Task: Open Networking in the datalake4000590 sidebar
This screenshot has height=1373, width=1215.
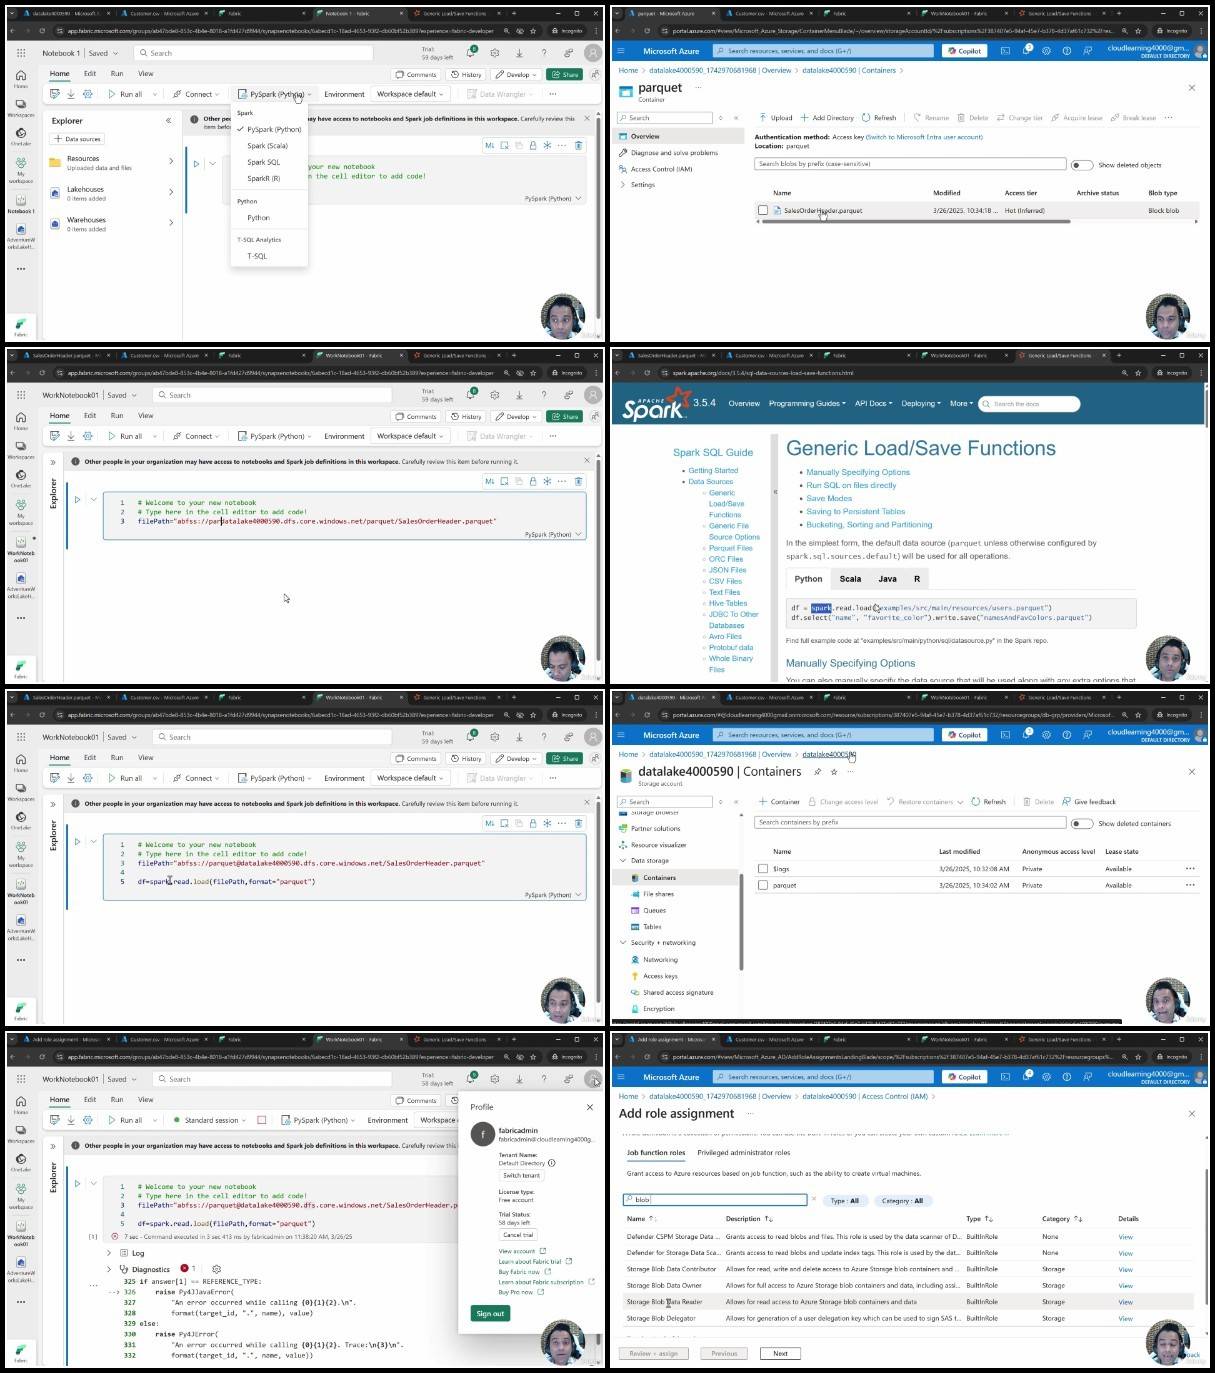Action: point(660,960)
